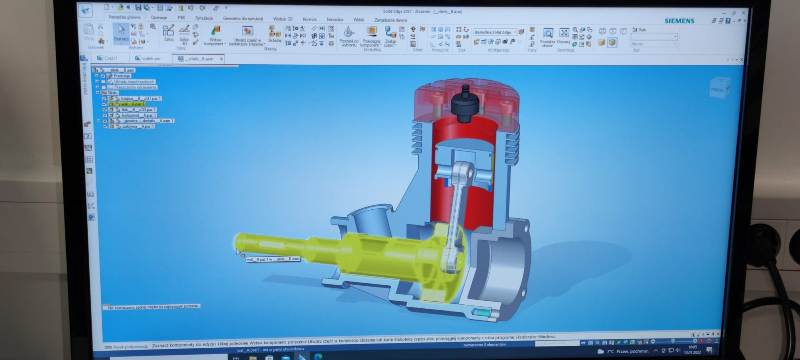Click the Fit view icon
800x360 pixels.
coord(564,35)
